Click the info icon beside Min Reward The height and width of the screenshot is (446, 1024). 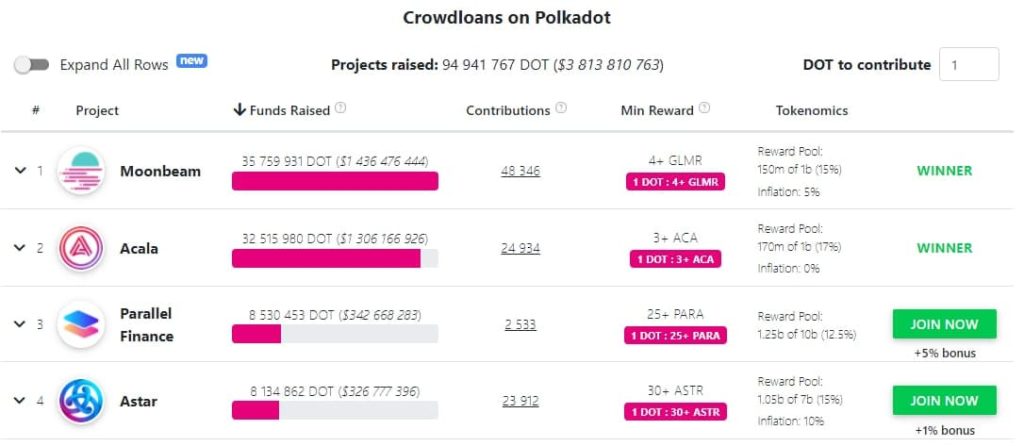[x=704, y=109]
